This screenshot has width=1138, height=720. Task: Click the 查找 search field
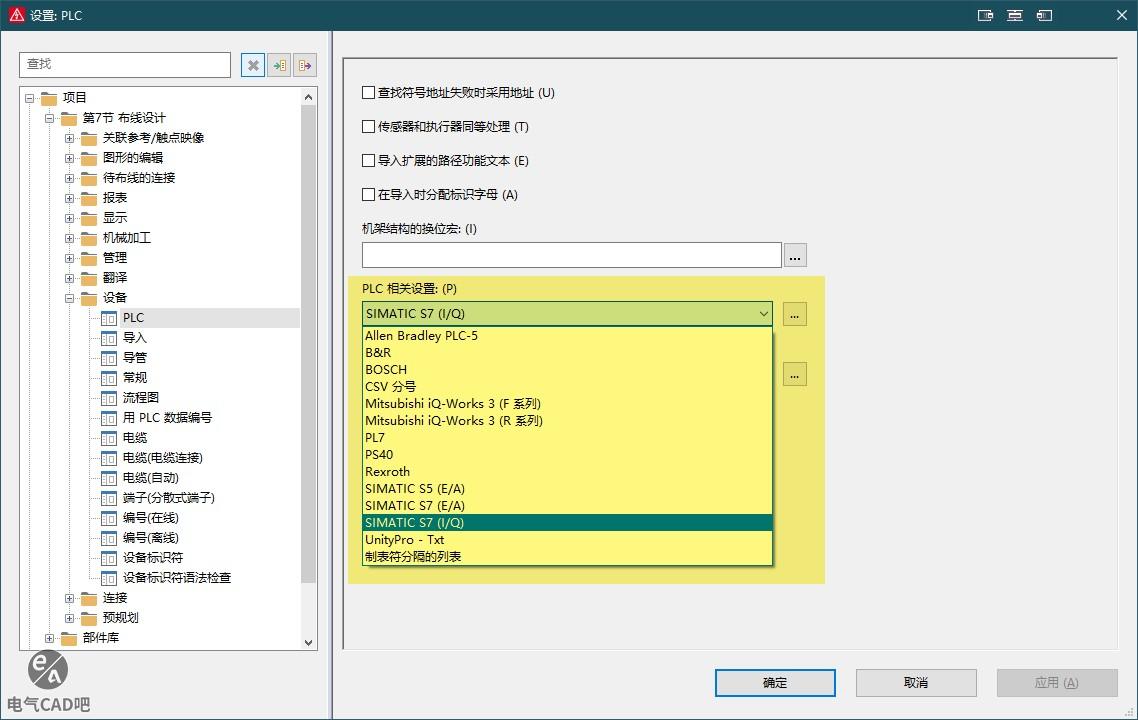(x=125, y=65)
